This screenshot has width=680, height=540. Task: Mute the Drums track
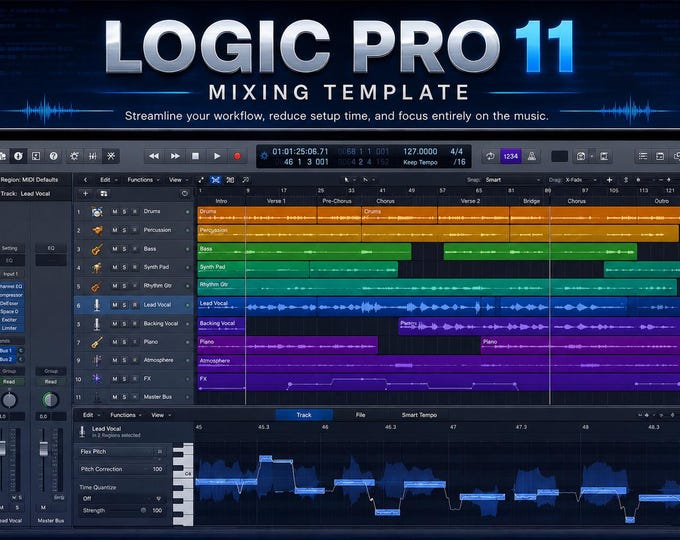point(114,212)
